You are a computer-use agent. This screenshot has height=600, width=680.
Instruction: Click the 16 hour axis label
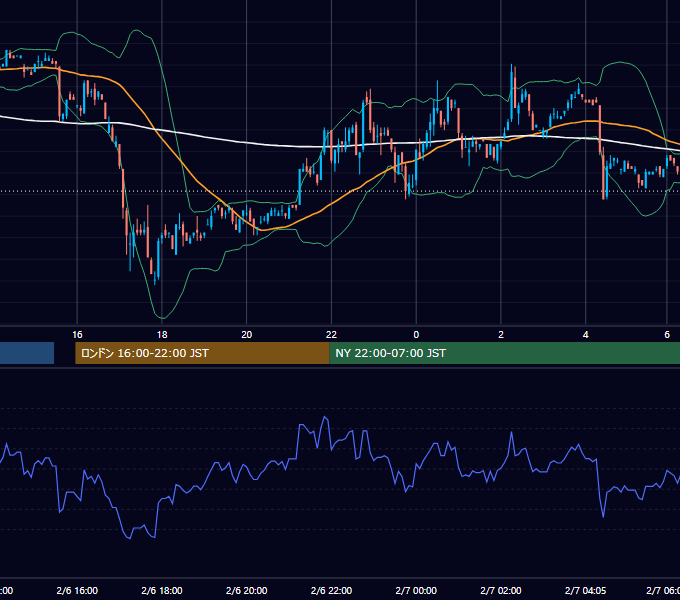[77, 335]
